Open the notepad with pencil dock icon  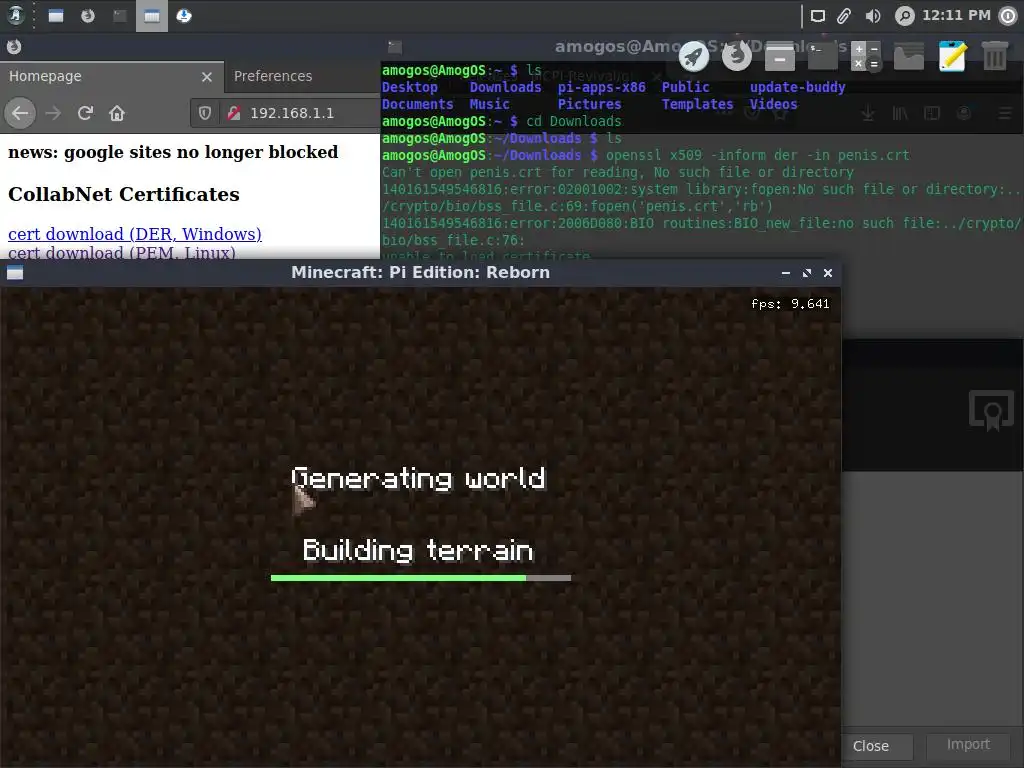pyautogui.click(x=952, y=56)
